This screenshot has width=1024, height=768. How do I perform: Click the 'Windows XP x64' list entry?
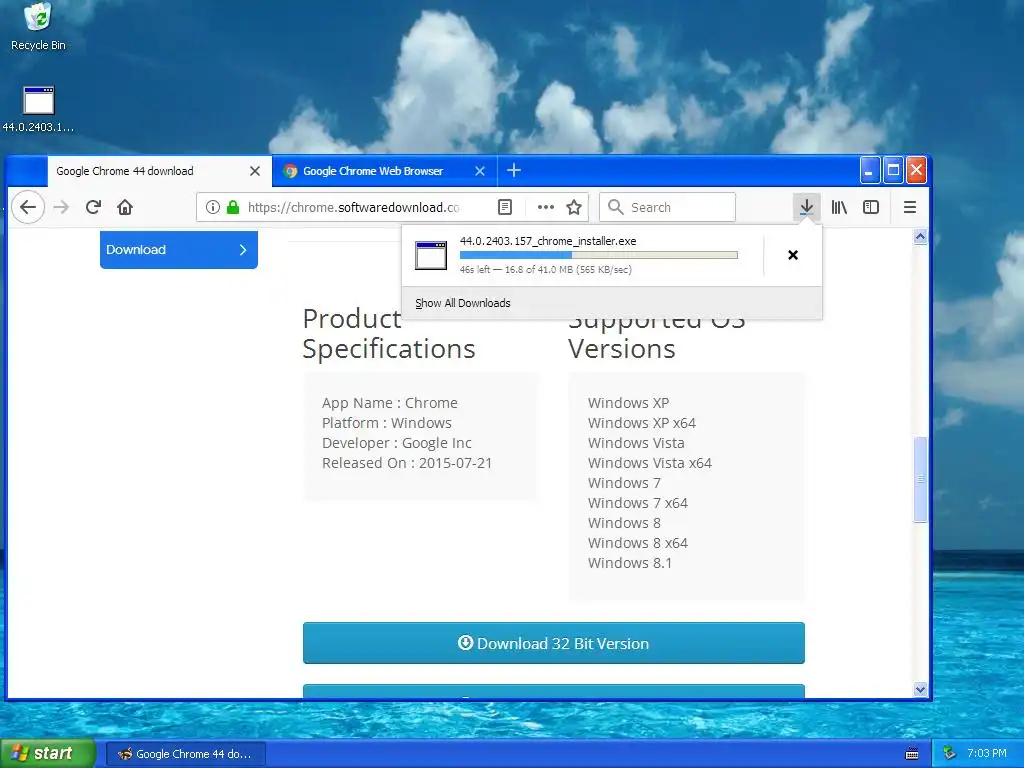pos(641,423)
